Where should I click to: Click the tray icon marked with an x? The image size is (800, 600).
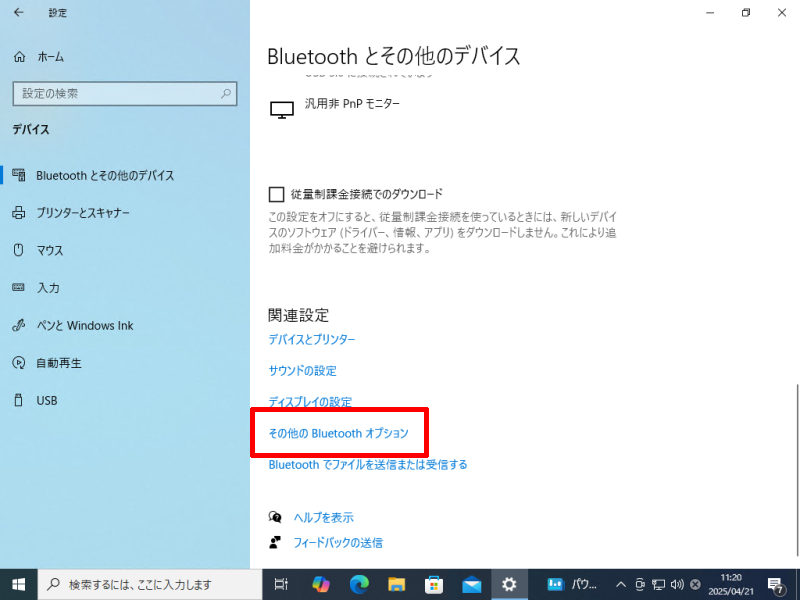coord(695,585)
